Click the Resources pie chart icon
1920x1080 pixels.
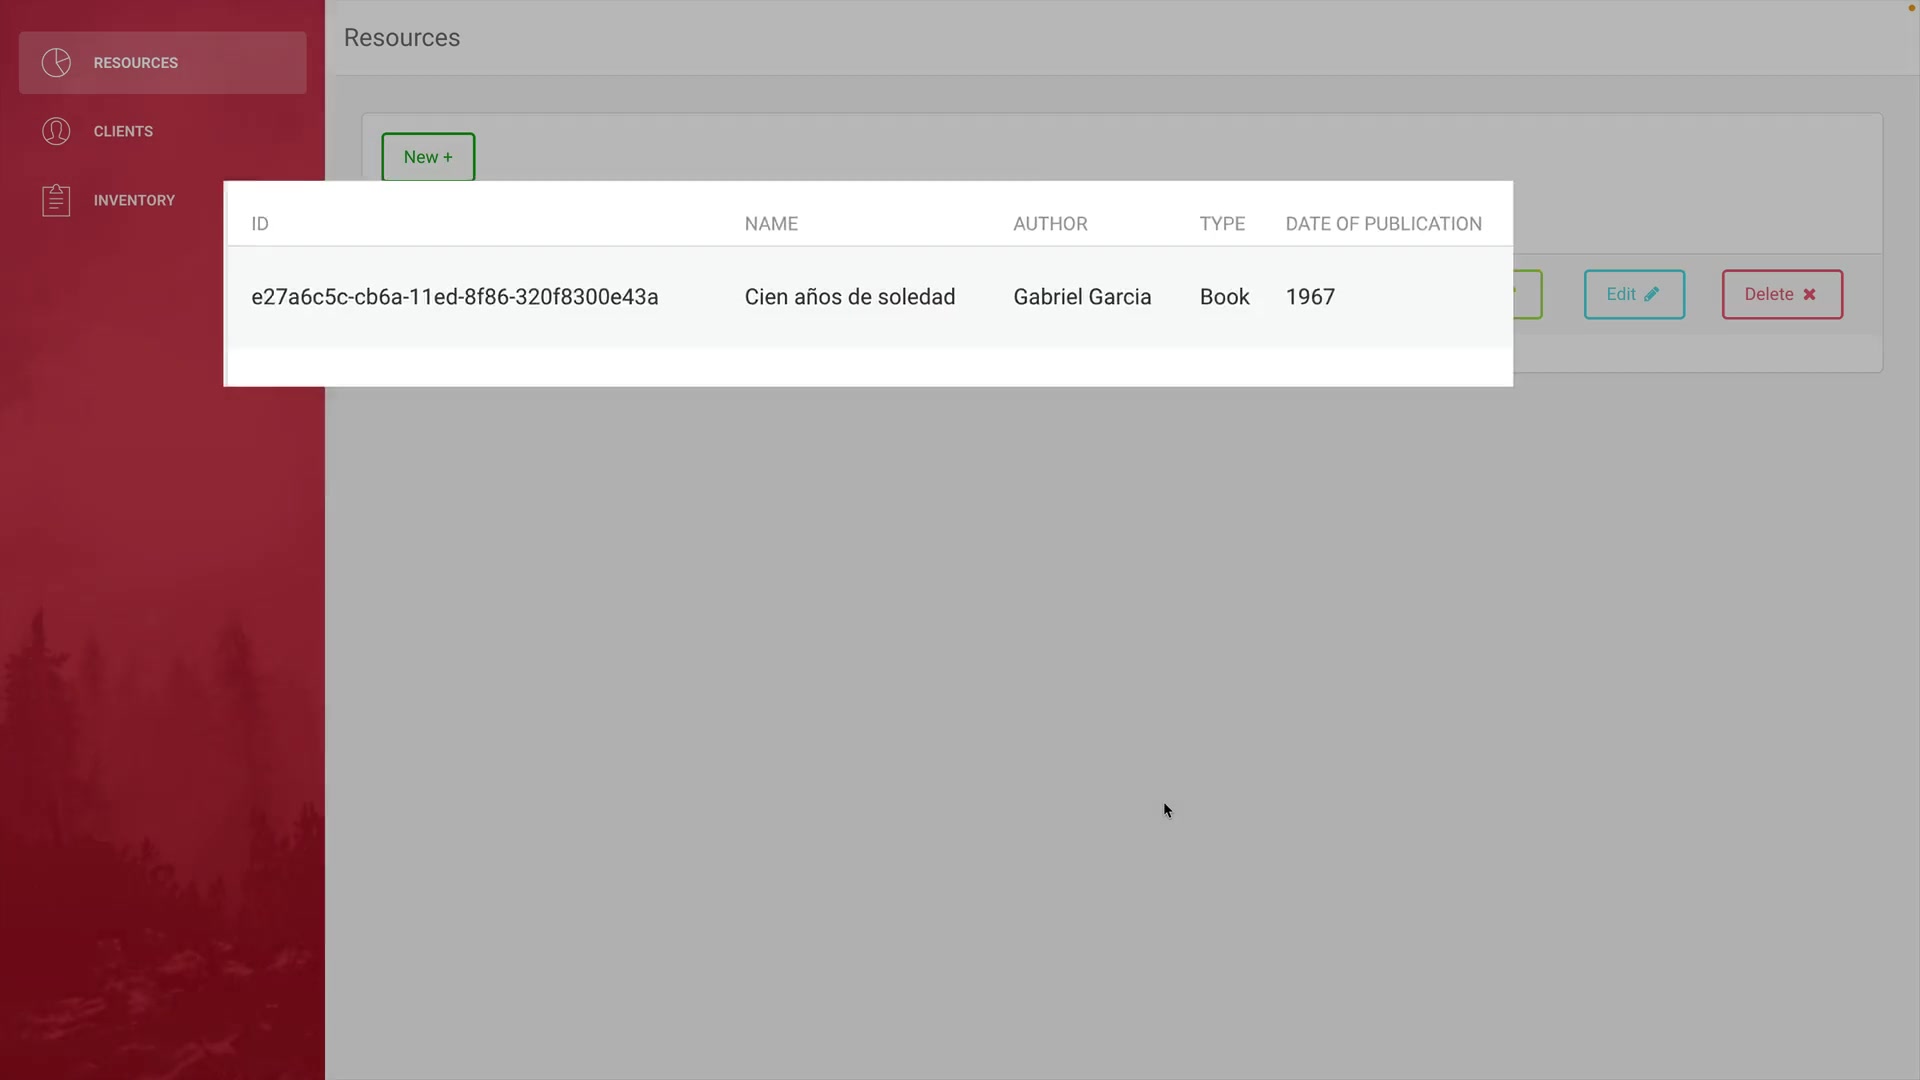coord(56,63)
